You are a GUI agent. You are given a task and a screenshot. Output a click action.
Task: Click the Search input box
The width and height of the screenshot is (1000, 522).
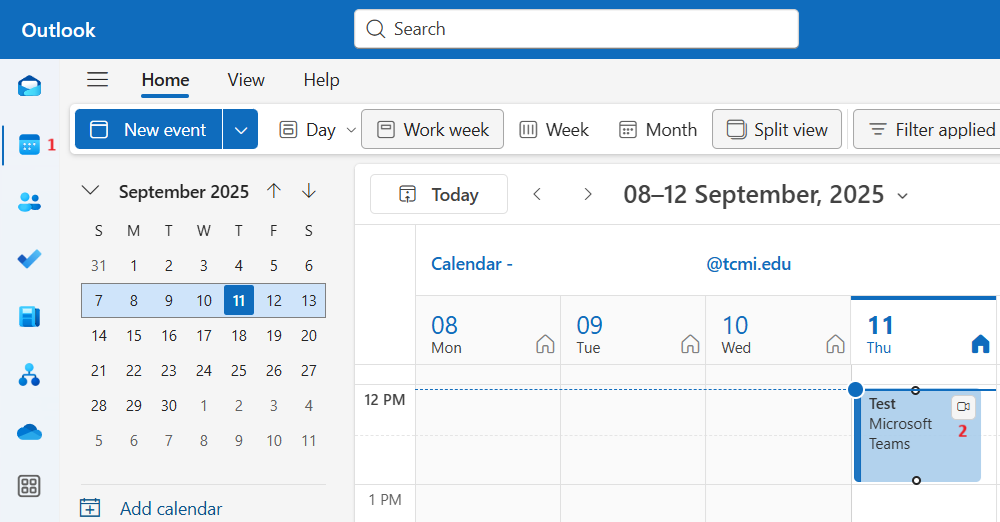pos(576,29)
